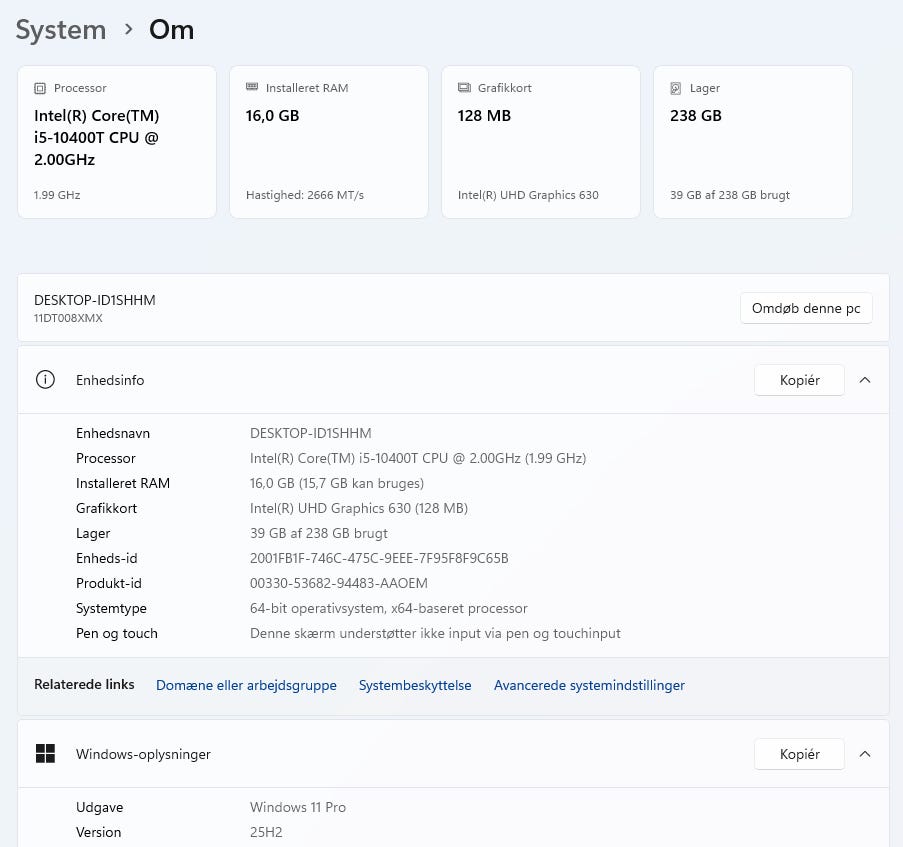Click the Processor value i5-10400T in Enhedsinfo

[418, 458]
